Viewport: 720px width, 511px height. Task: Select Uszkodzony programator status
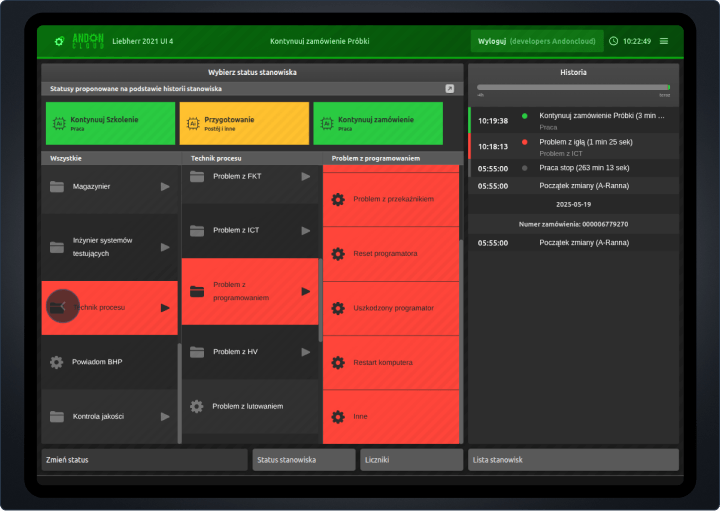391,308
